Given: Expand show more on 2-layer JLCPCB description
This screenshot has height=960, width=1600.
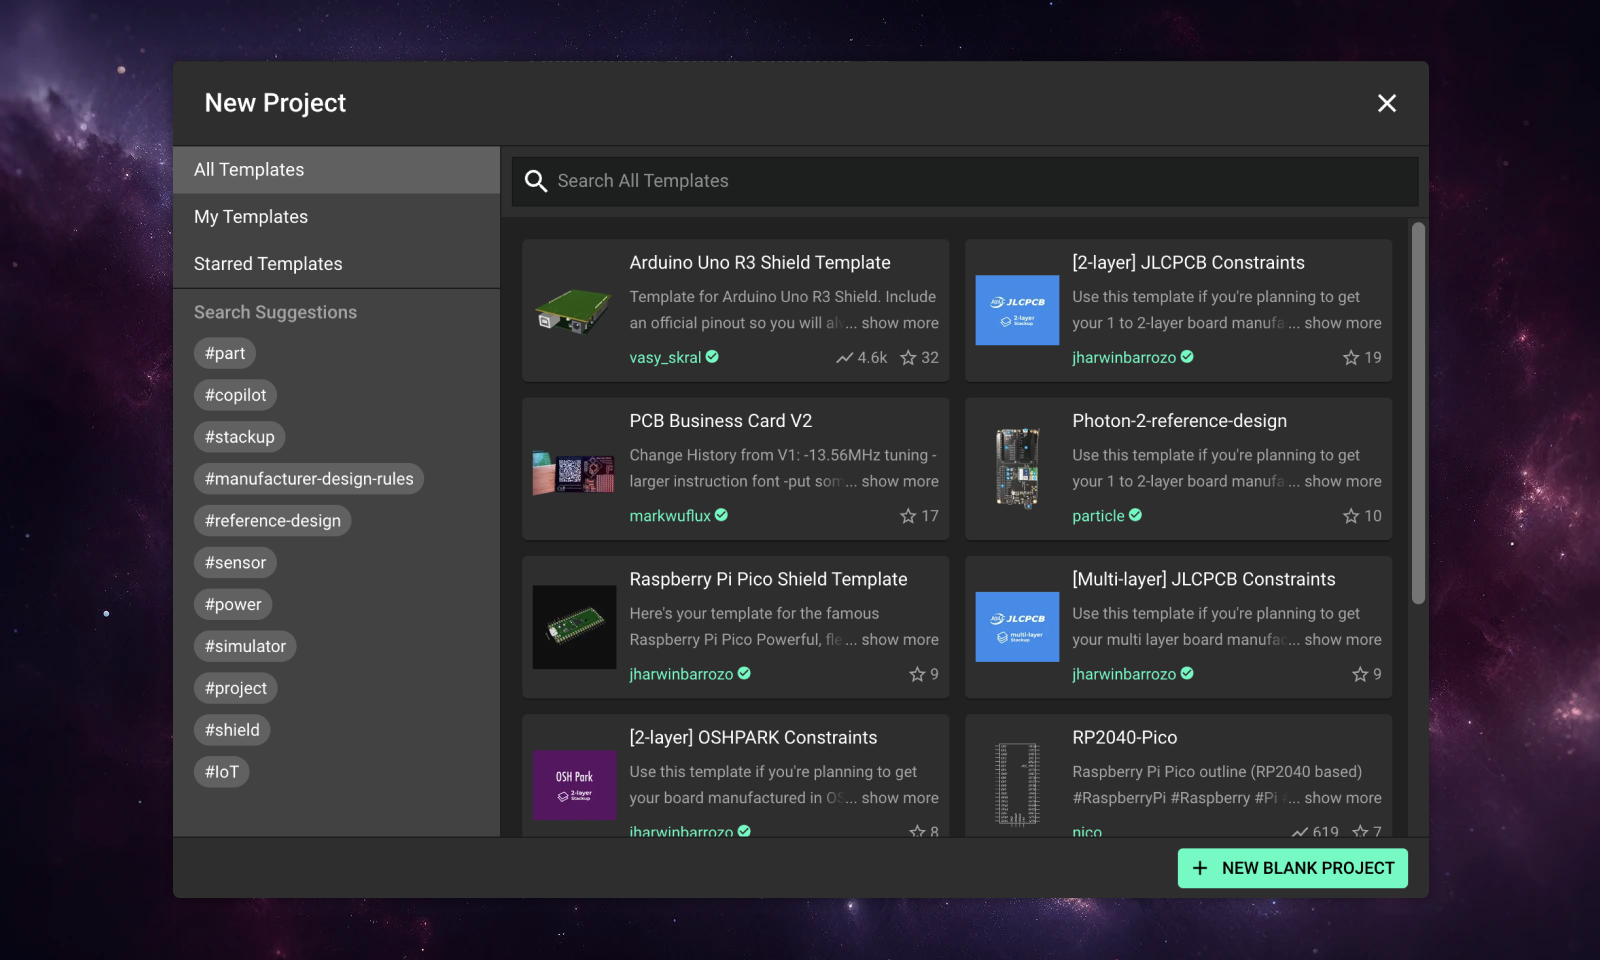Looking at the screenshot, I should click(1343, 323).
